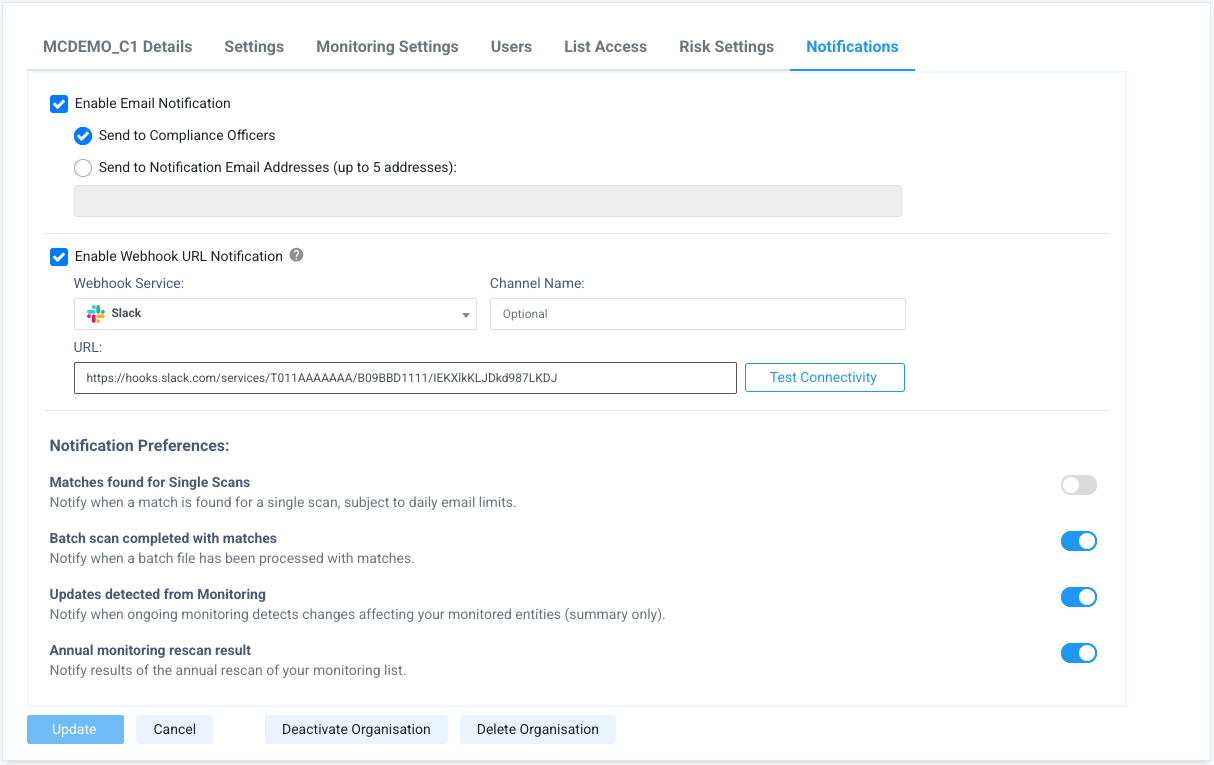
Task: Click the webhook help question mark icon
Action: tap(296, 255)
